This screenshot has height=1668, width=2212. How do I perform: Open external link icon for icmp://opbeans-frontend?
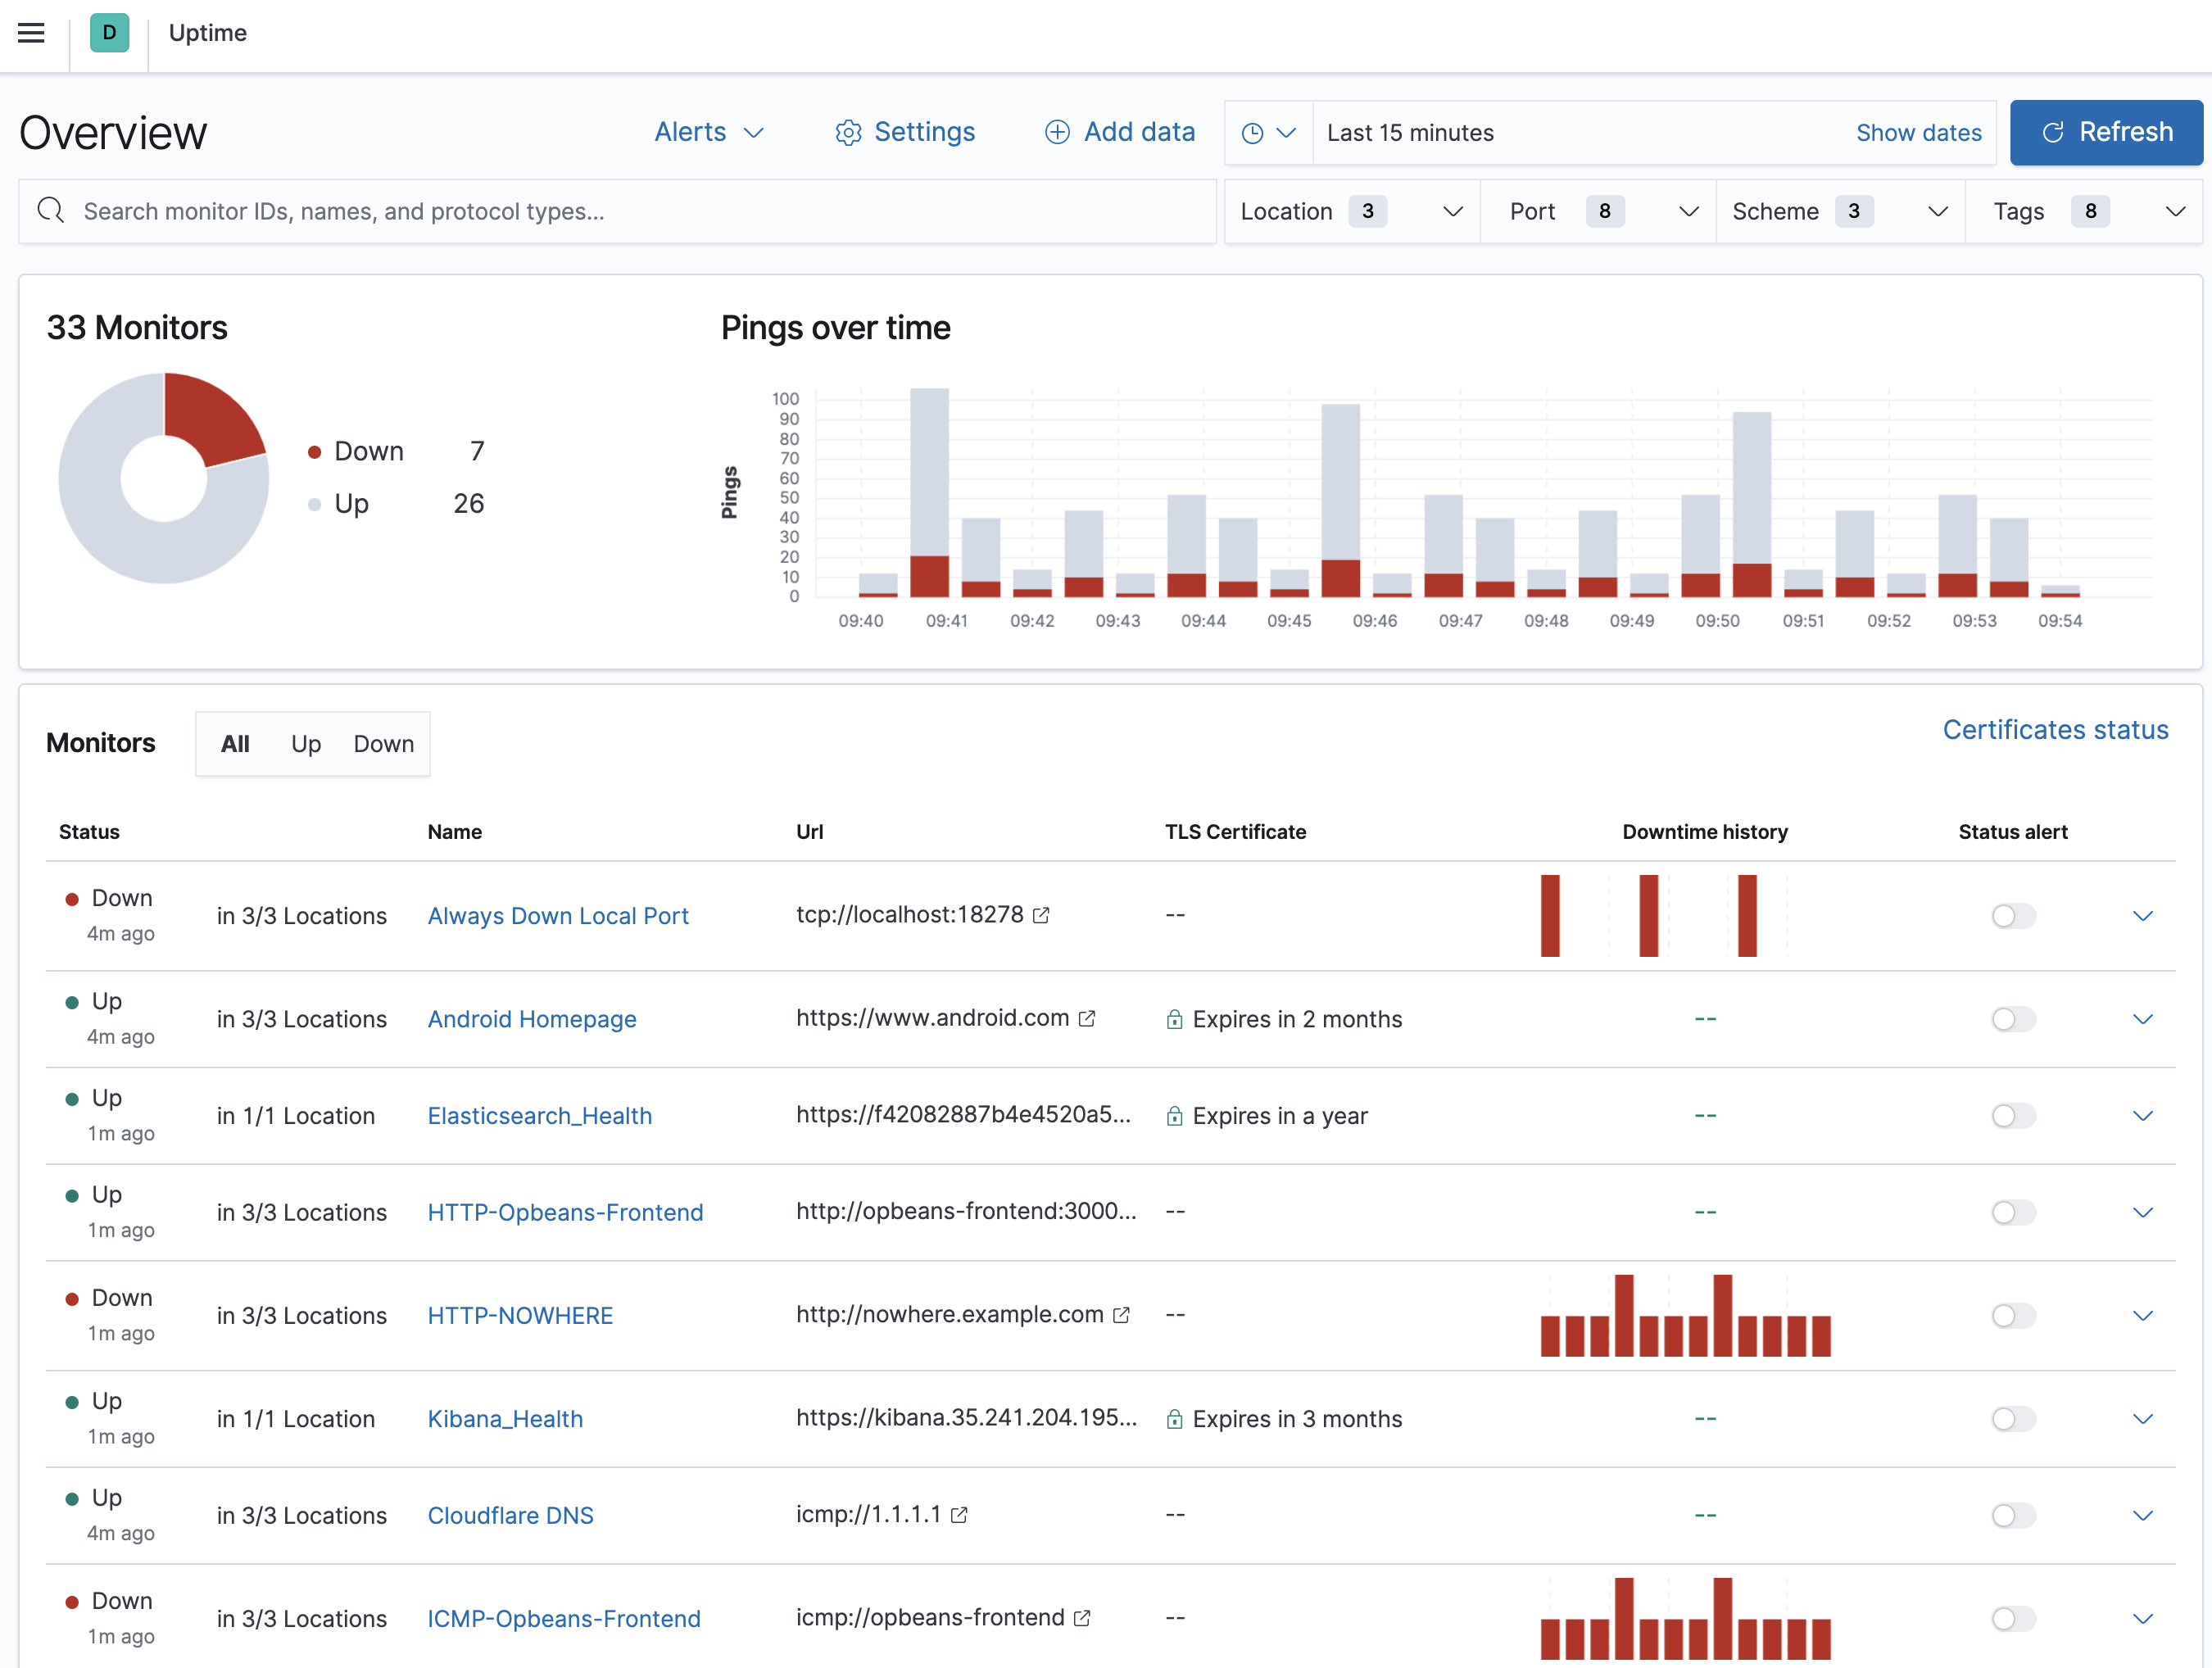(x=1082, y=1618)
